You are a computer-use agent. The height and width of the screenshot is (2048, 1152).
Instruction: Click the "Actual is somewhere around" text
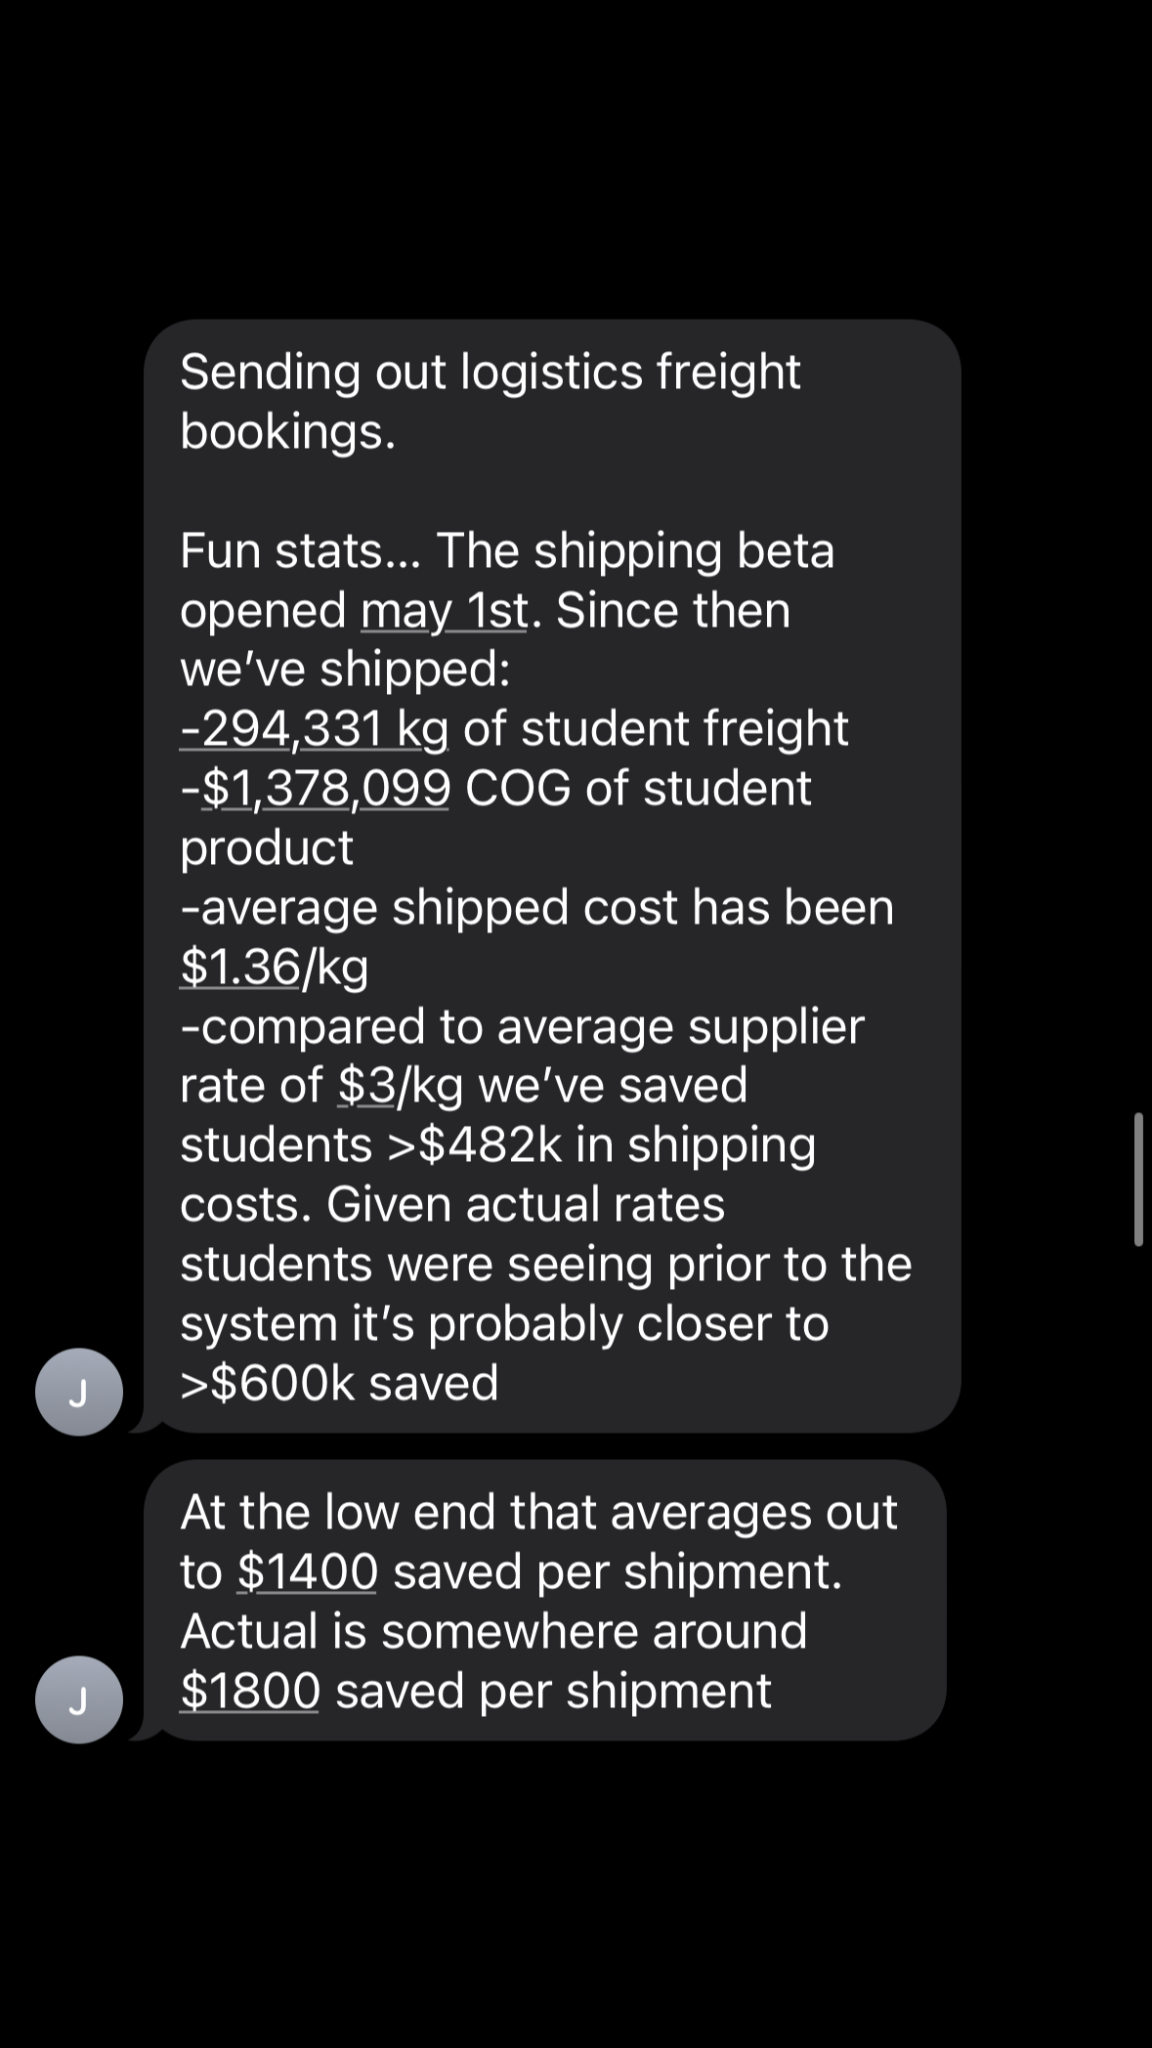click(x=493, y=1631)
